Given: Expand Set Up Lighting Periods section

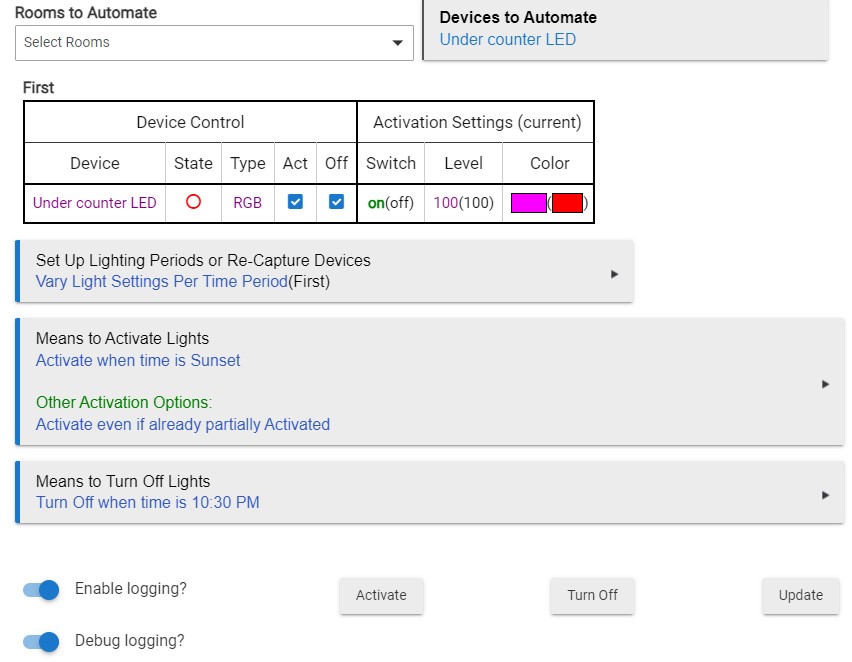Looking at the screenshot, I should (326, 271).
